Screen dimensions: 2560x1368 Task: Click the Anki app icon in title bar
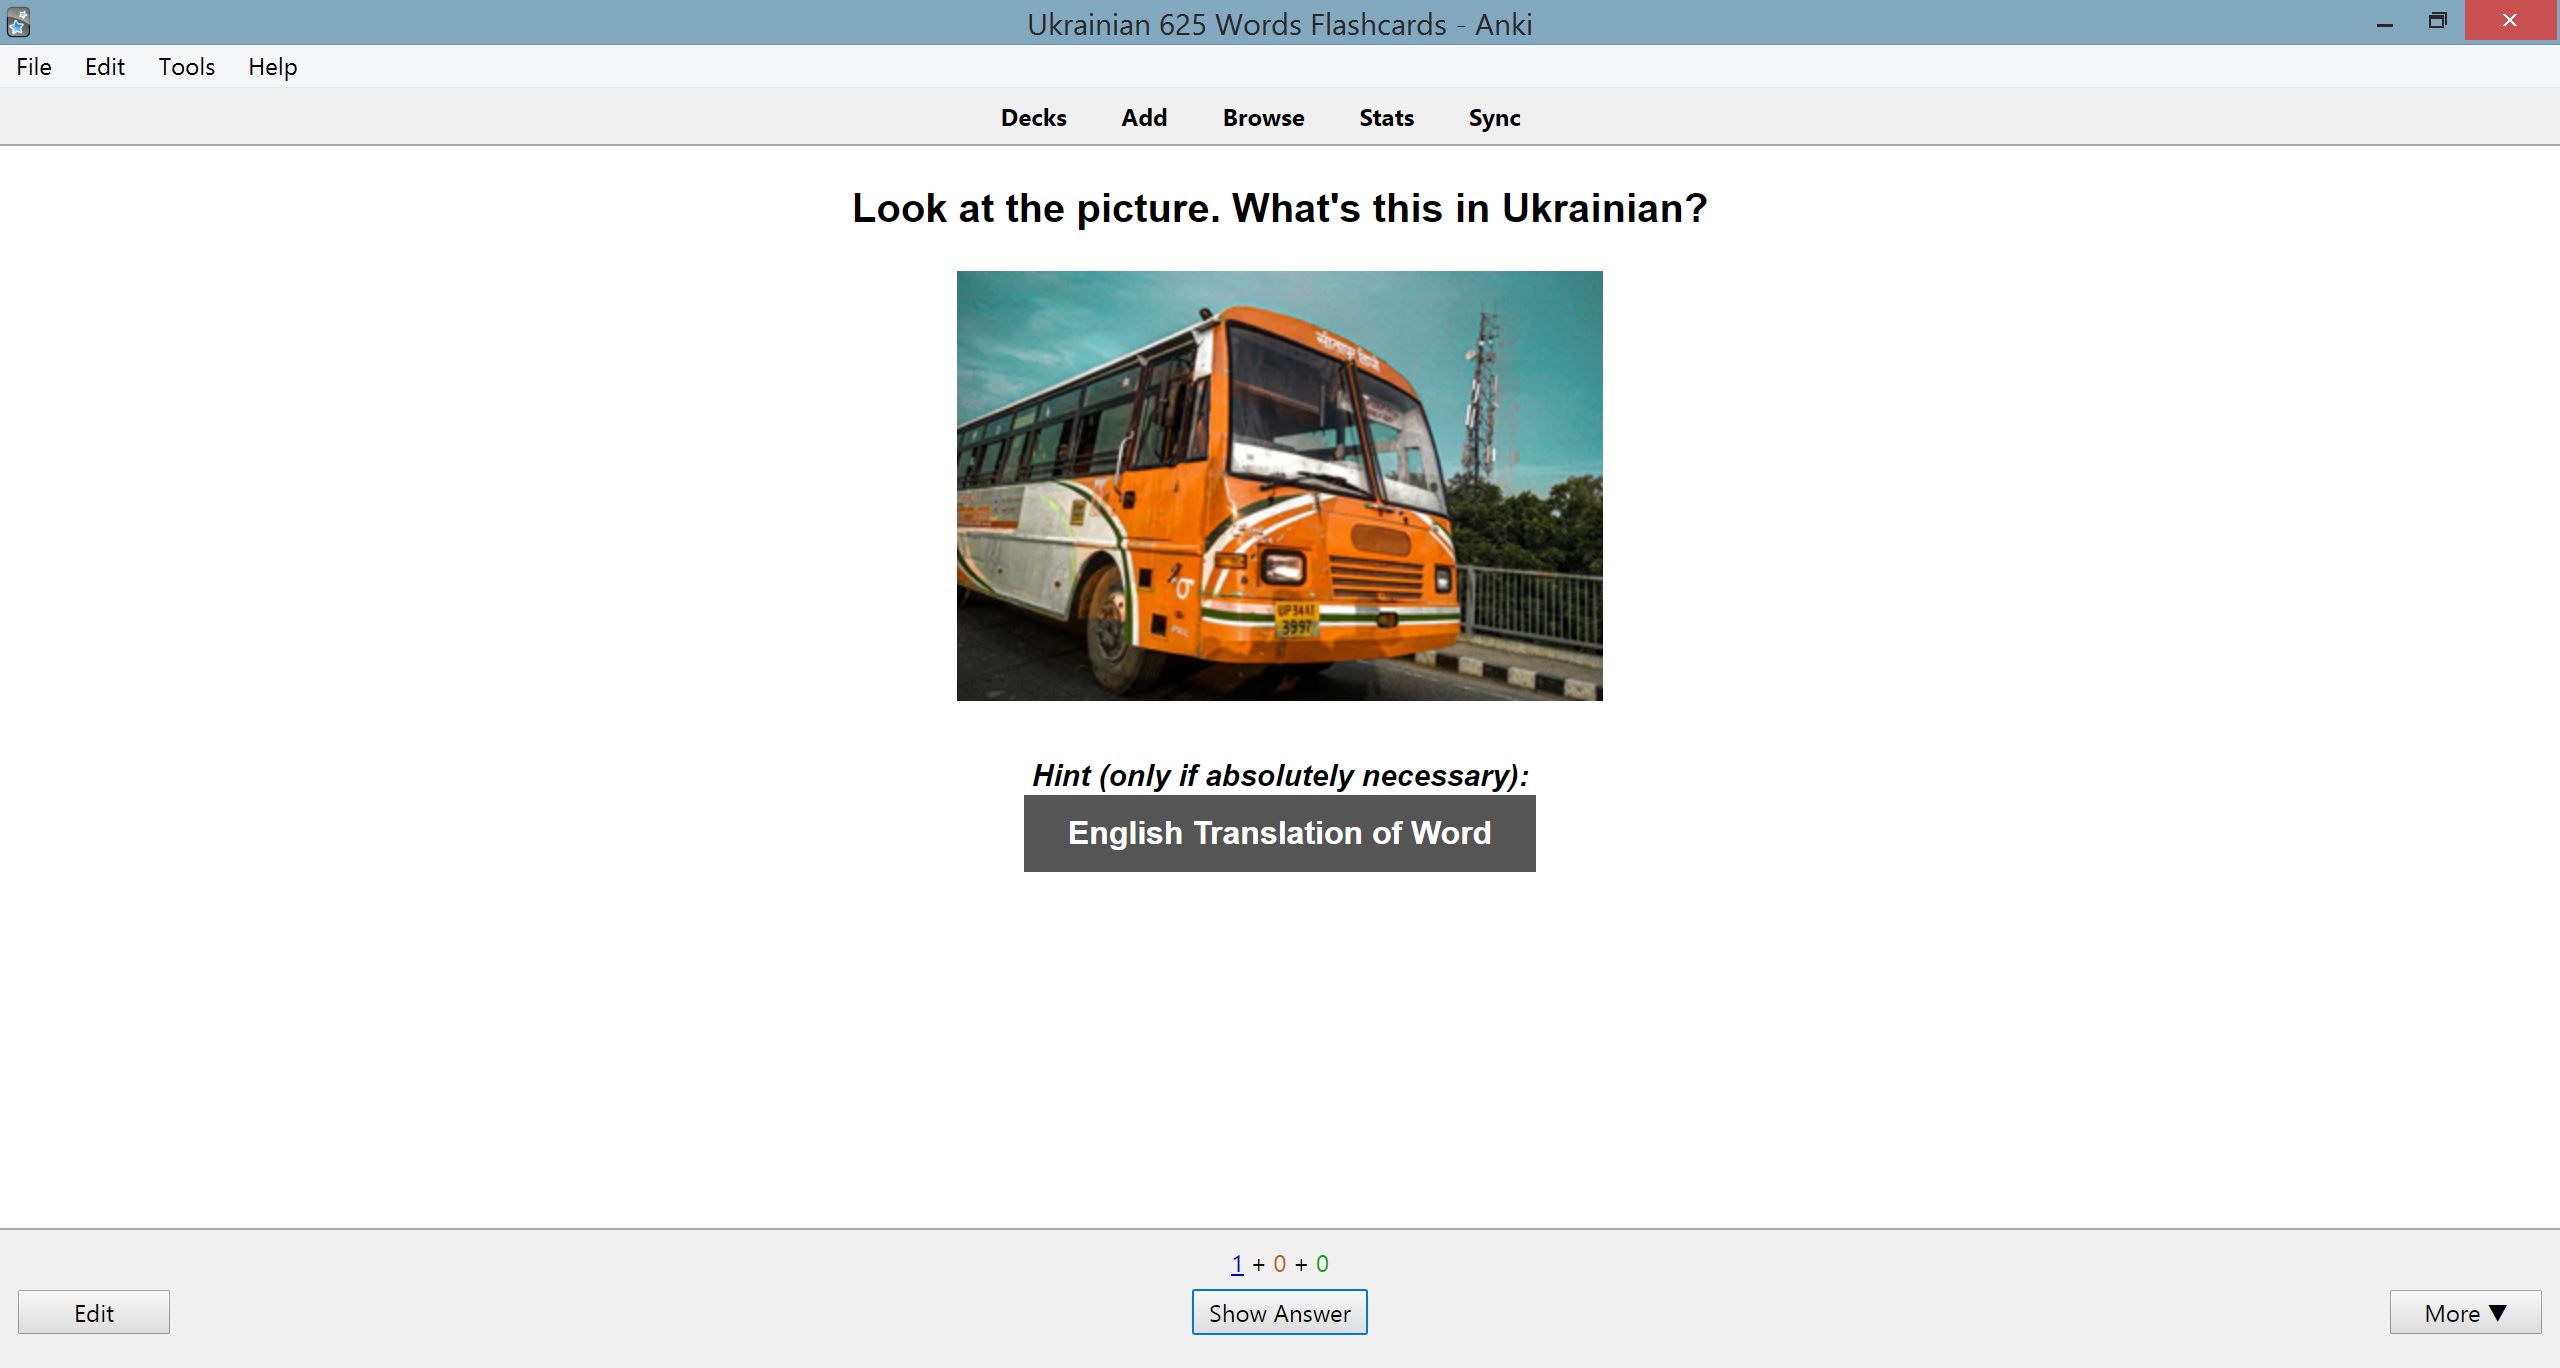pos(18,22)
